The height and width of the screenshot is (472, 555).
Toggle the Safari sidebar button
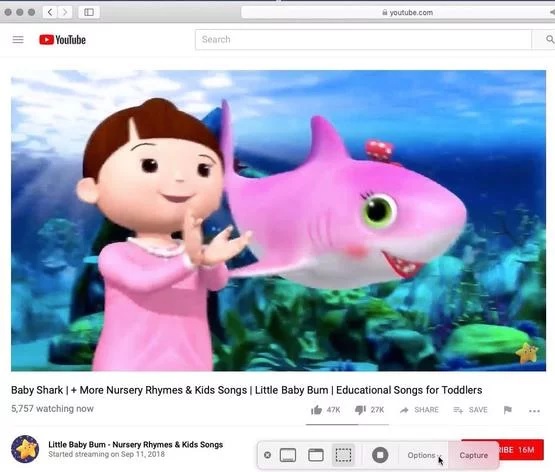pos(89,12)
